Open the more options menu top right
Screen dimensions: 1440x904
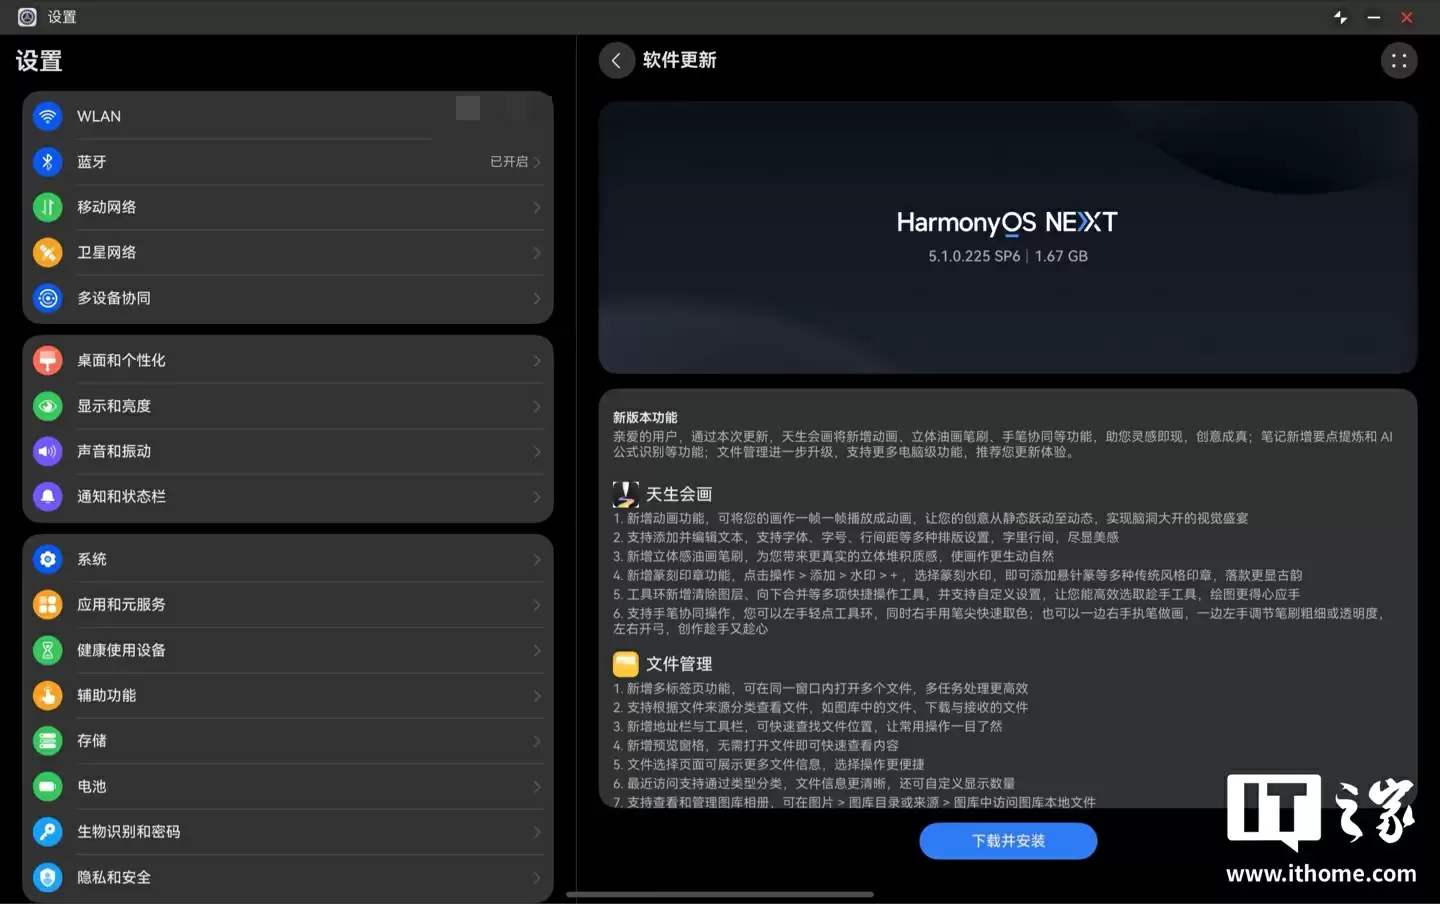(1399, 60)
